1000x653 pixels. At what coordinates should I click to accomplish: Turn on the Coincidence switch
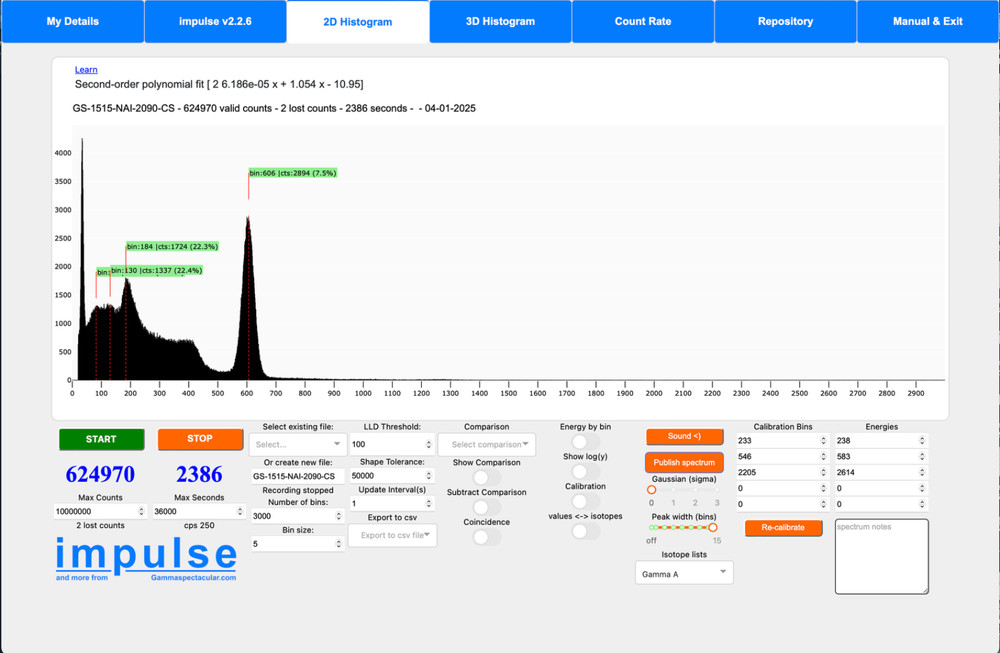point(486,537)
